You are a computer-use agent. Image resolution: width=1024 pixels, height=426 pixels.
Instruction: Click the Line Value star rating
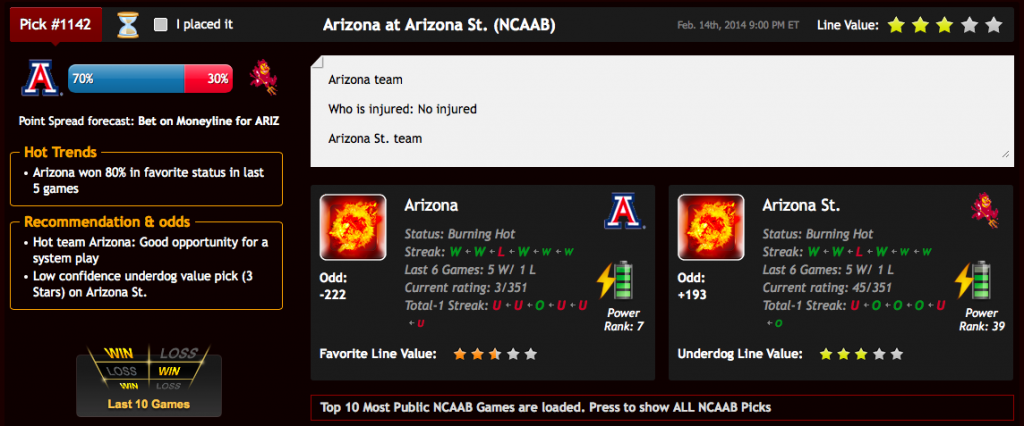pos(944,25)
